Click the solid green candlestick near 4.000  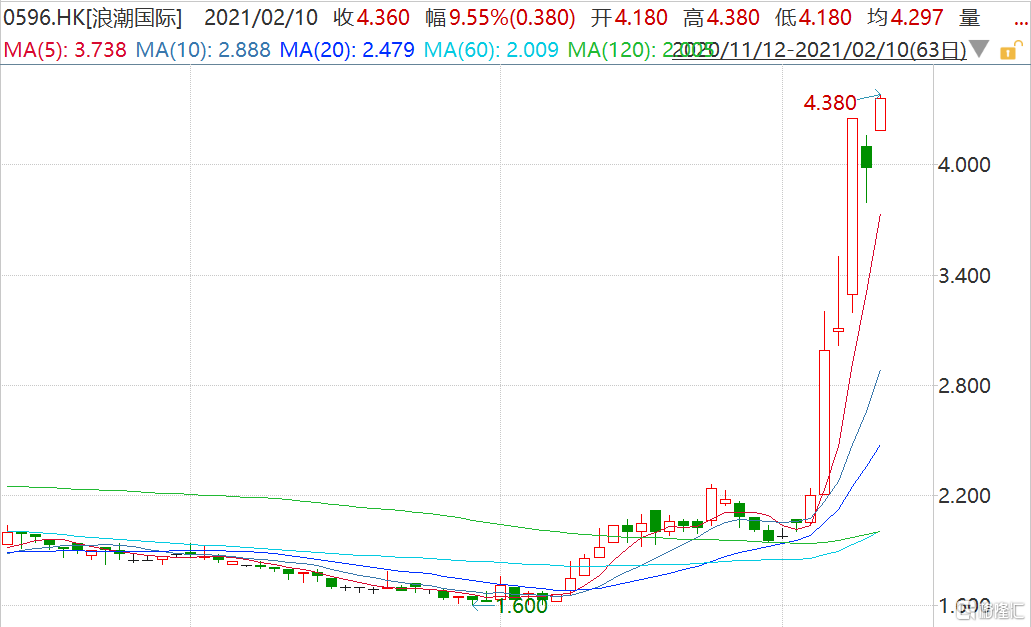point(867,157)
